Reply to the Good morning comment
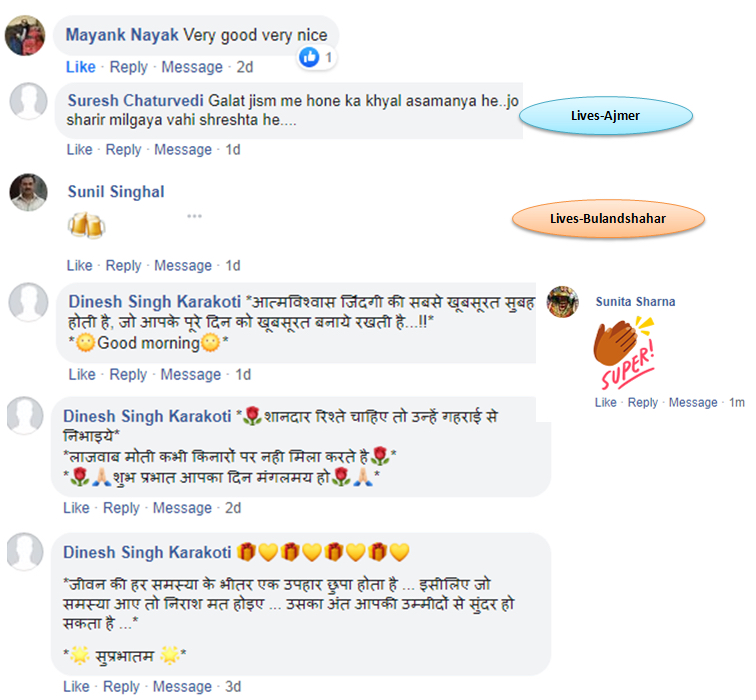 point(128,375)
